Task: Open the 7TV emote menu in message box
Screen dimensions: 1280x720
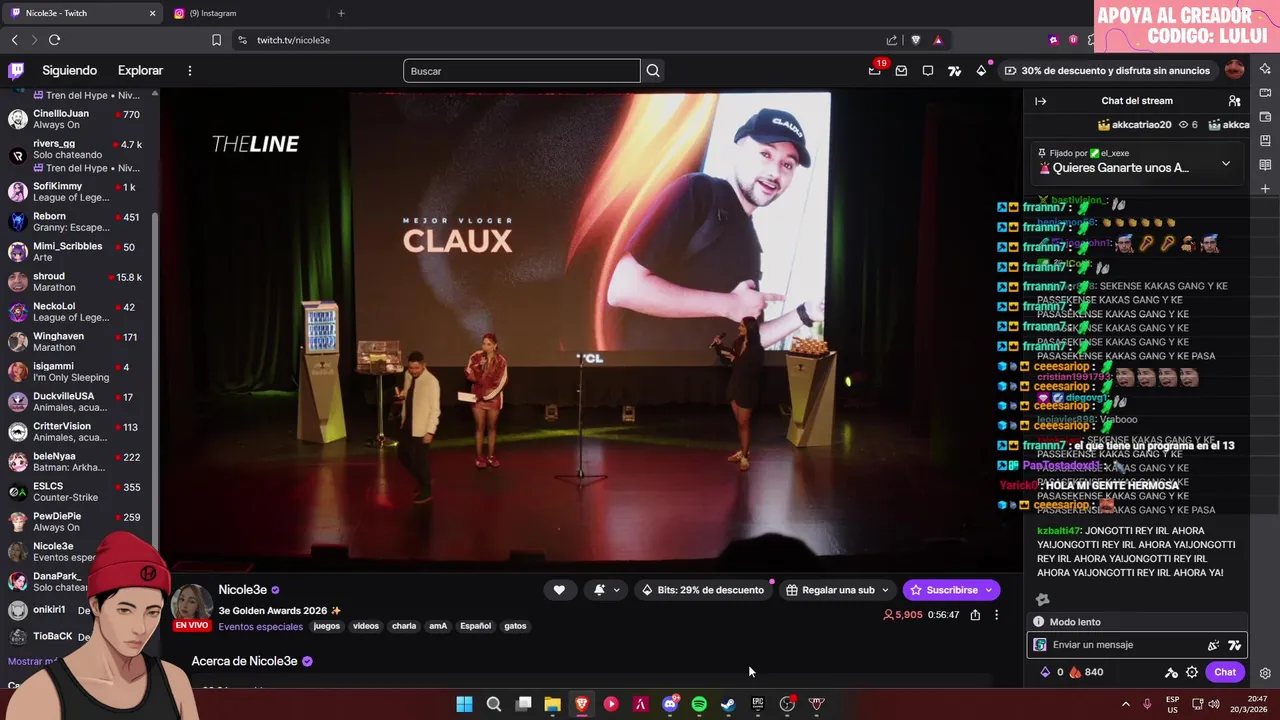Action: (1234, 645)
